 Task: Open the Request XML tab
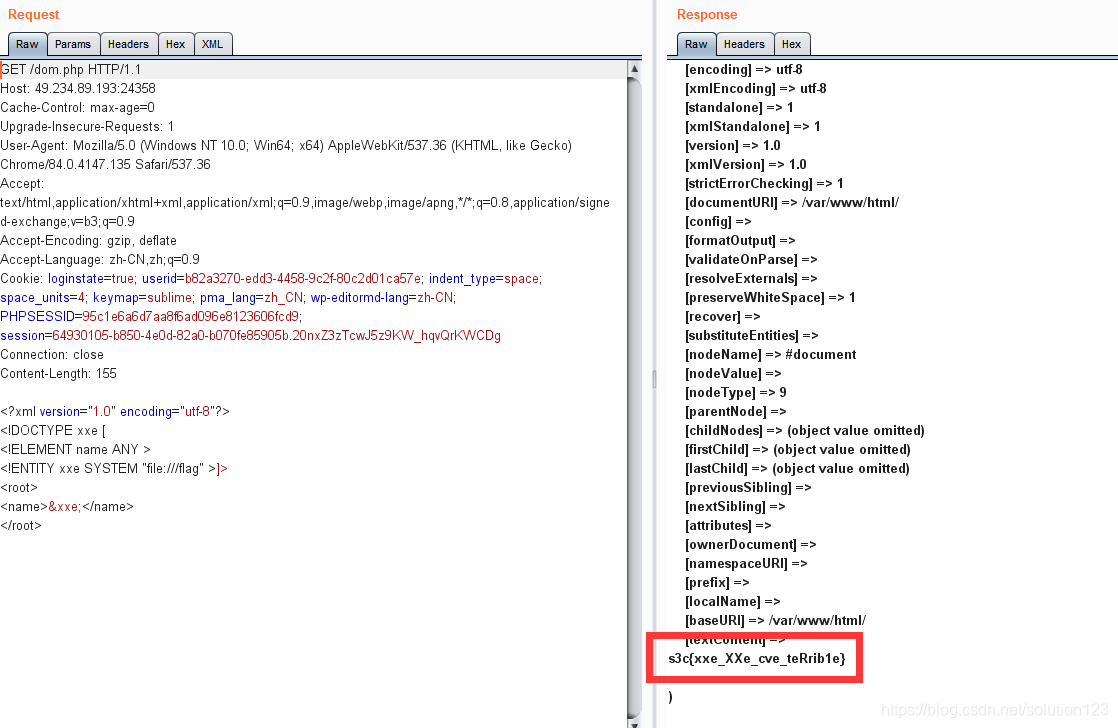[x=212, y=44]
